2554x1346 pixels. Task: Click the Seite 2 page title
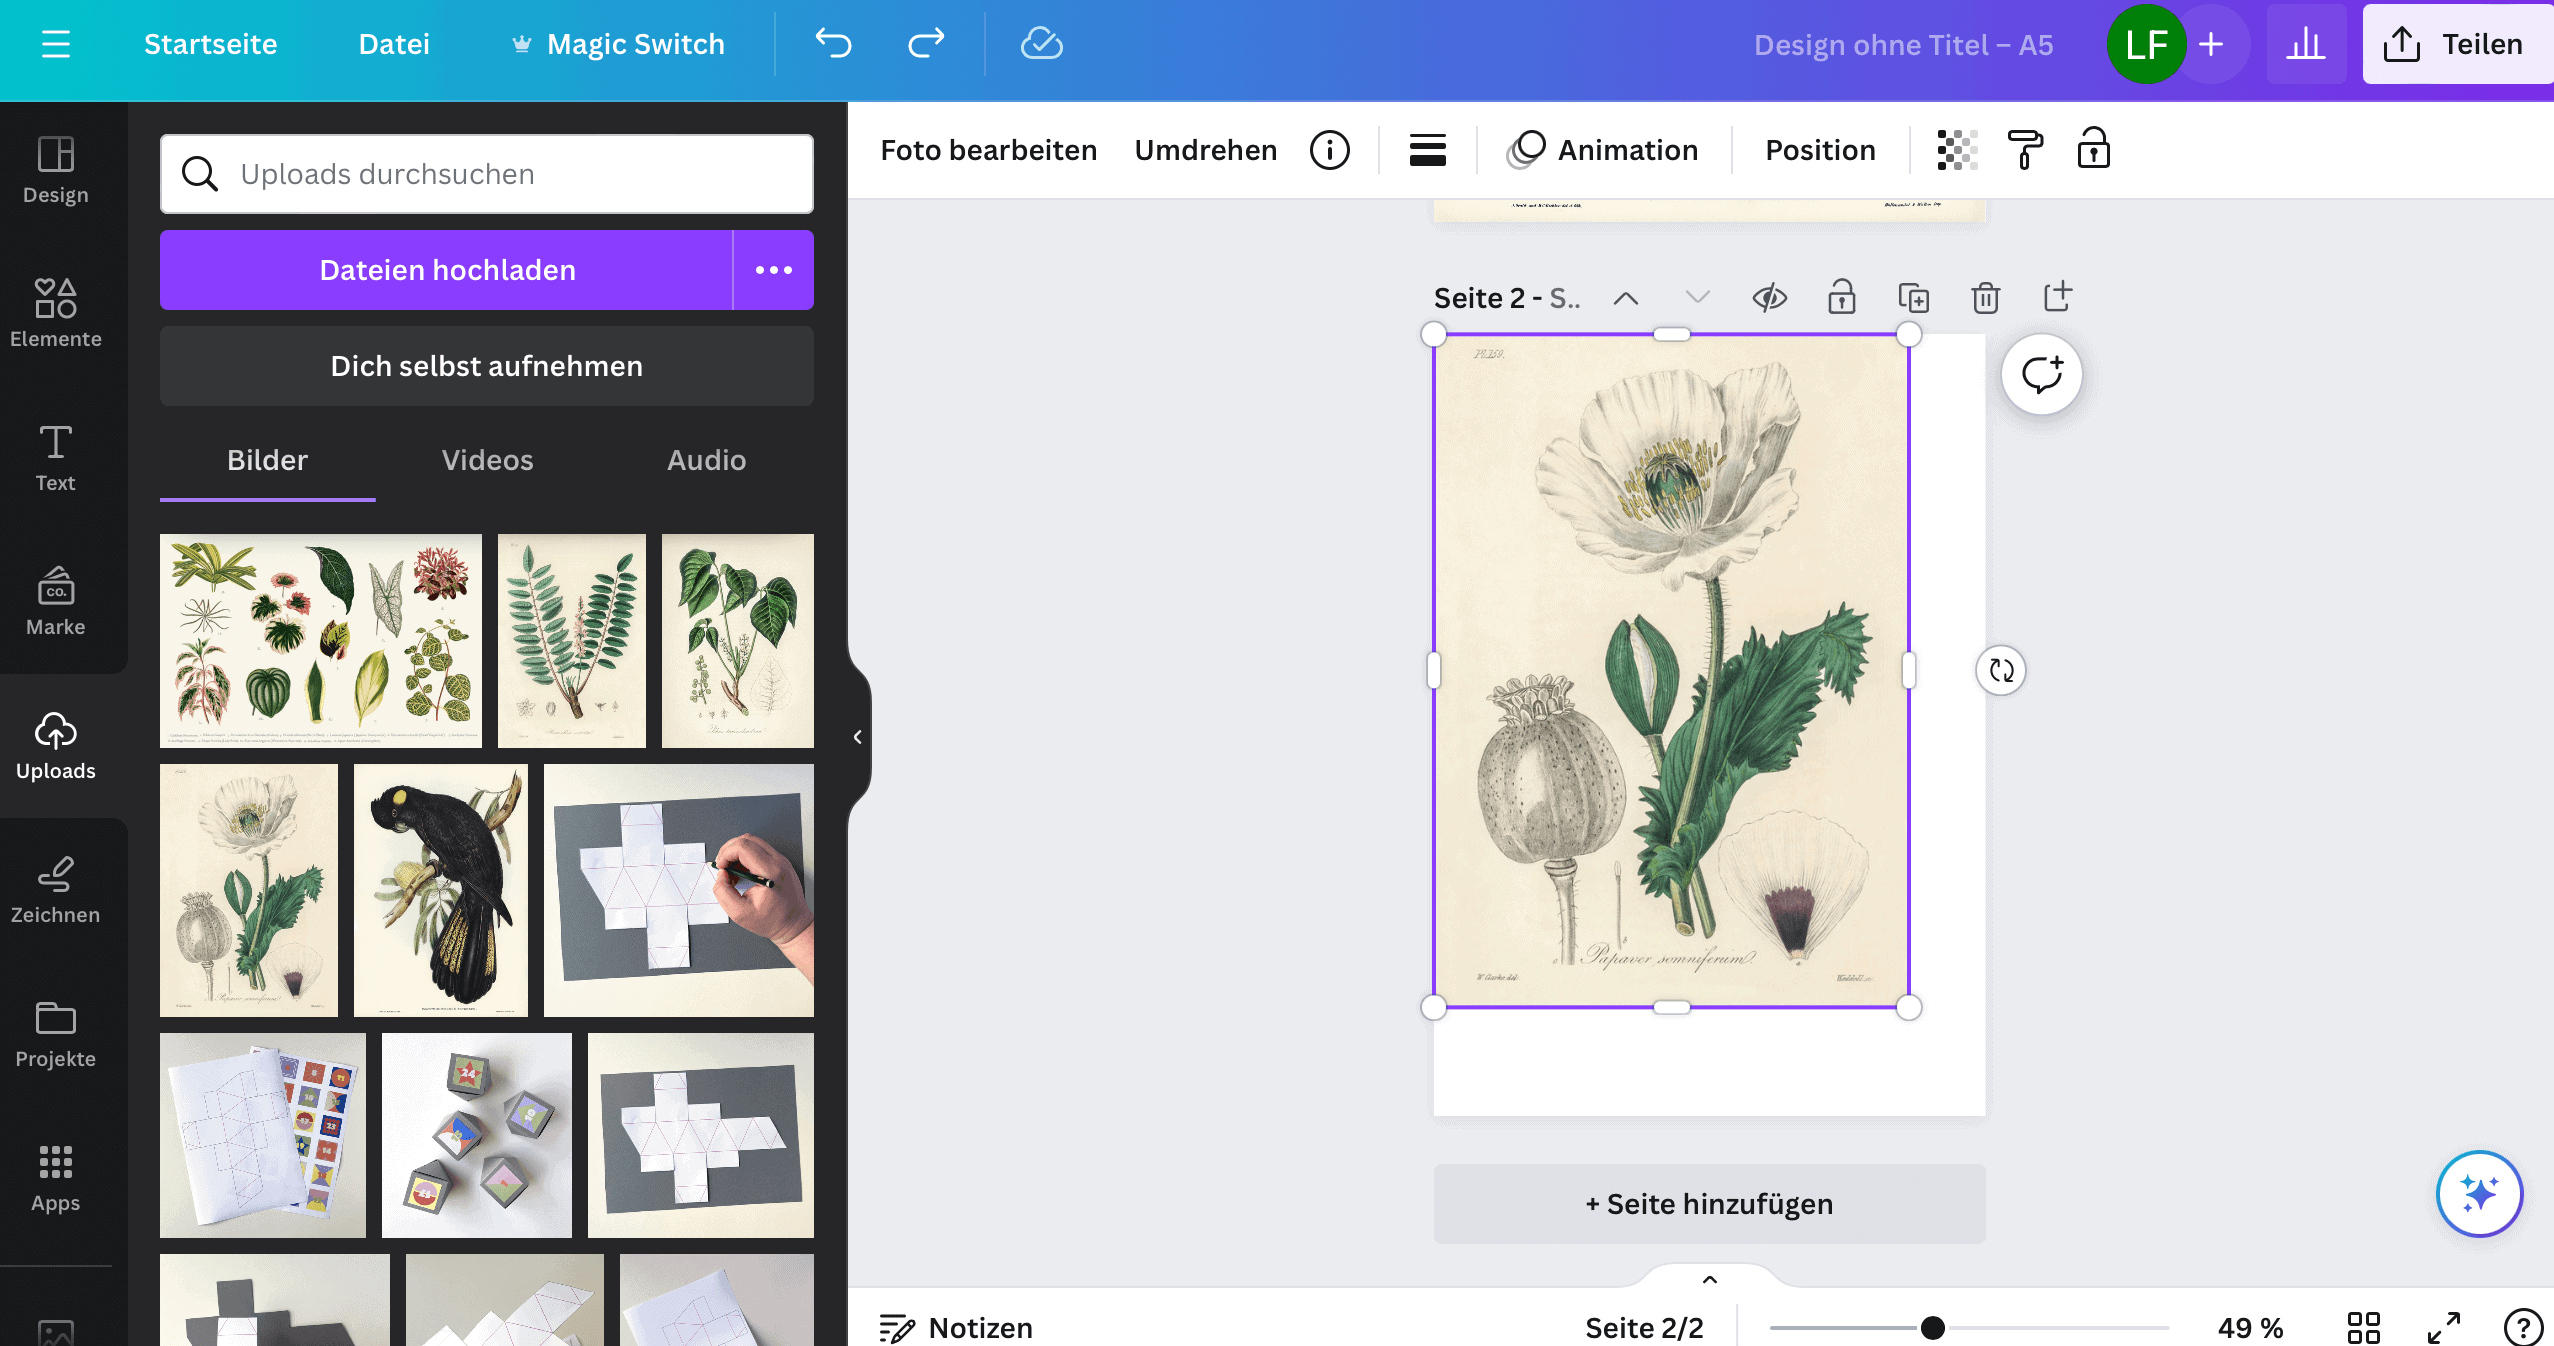pos(1506,298)
